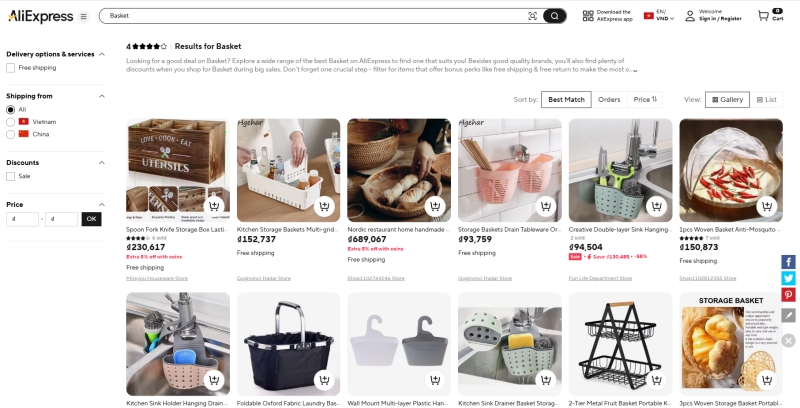Open the categories hamburger menu
Screen dimensions: 800x408
[83, 16]
